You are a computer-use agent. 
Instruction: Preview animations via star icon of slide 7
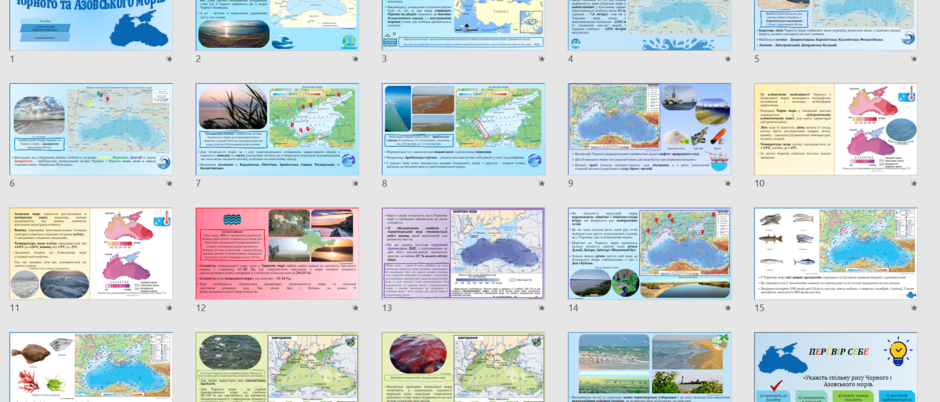point(355,183)
